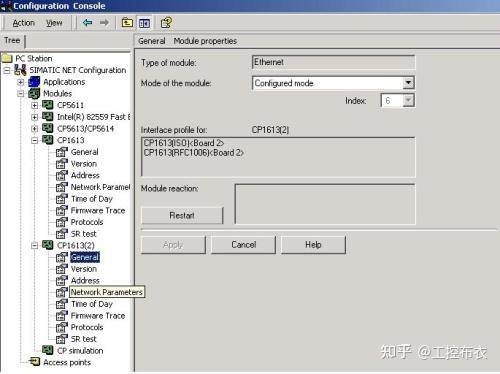Select Network Parameters under CP1613
500x374 pixels.
100,187
